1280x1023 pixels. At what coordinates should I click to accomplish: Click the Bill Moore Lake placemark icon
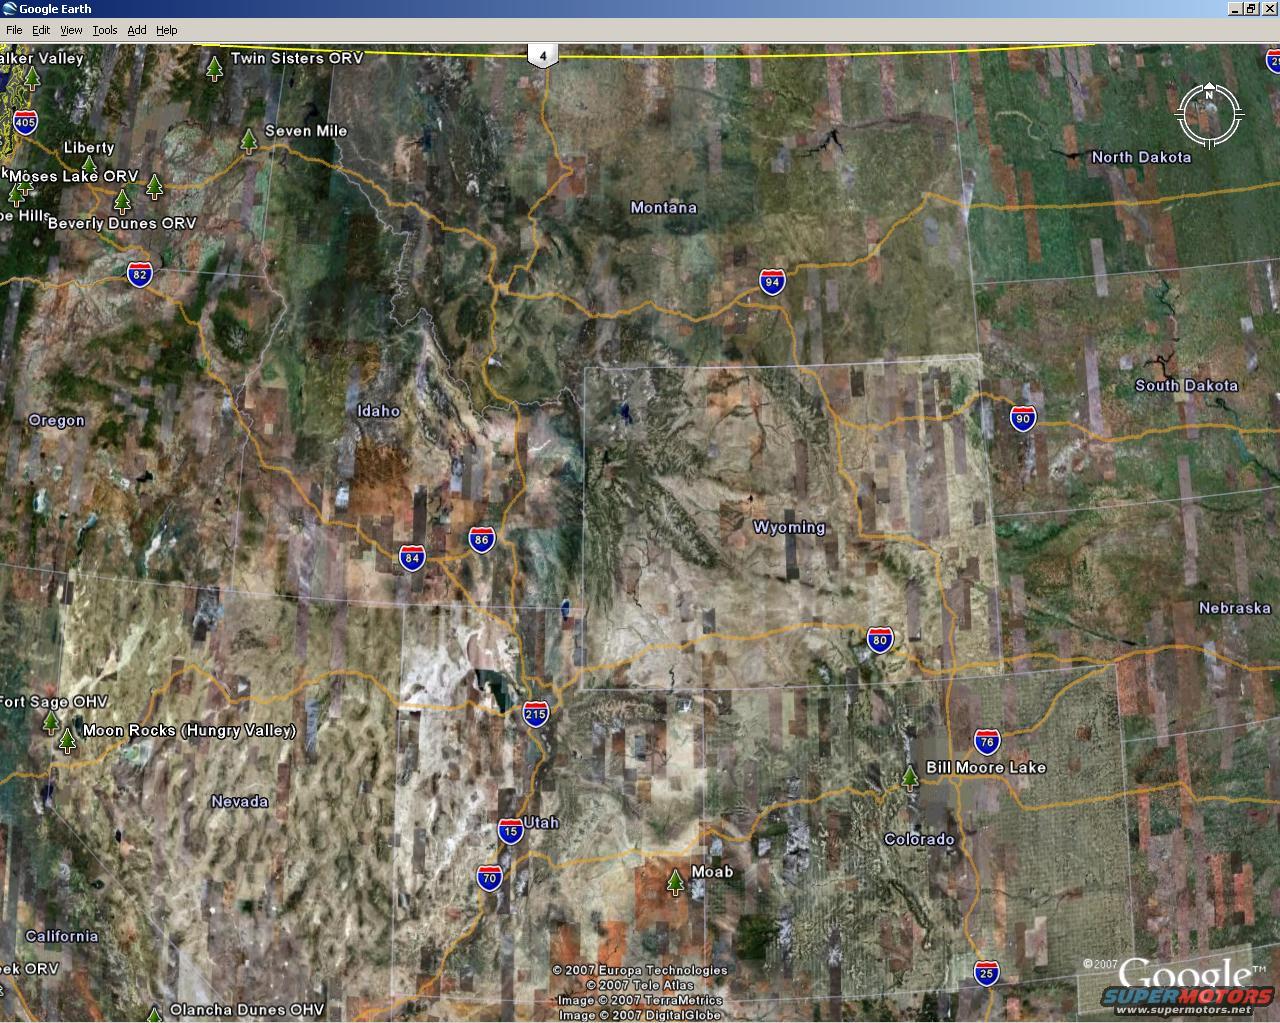pos(910,777)
